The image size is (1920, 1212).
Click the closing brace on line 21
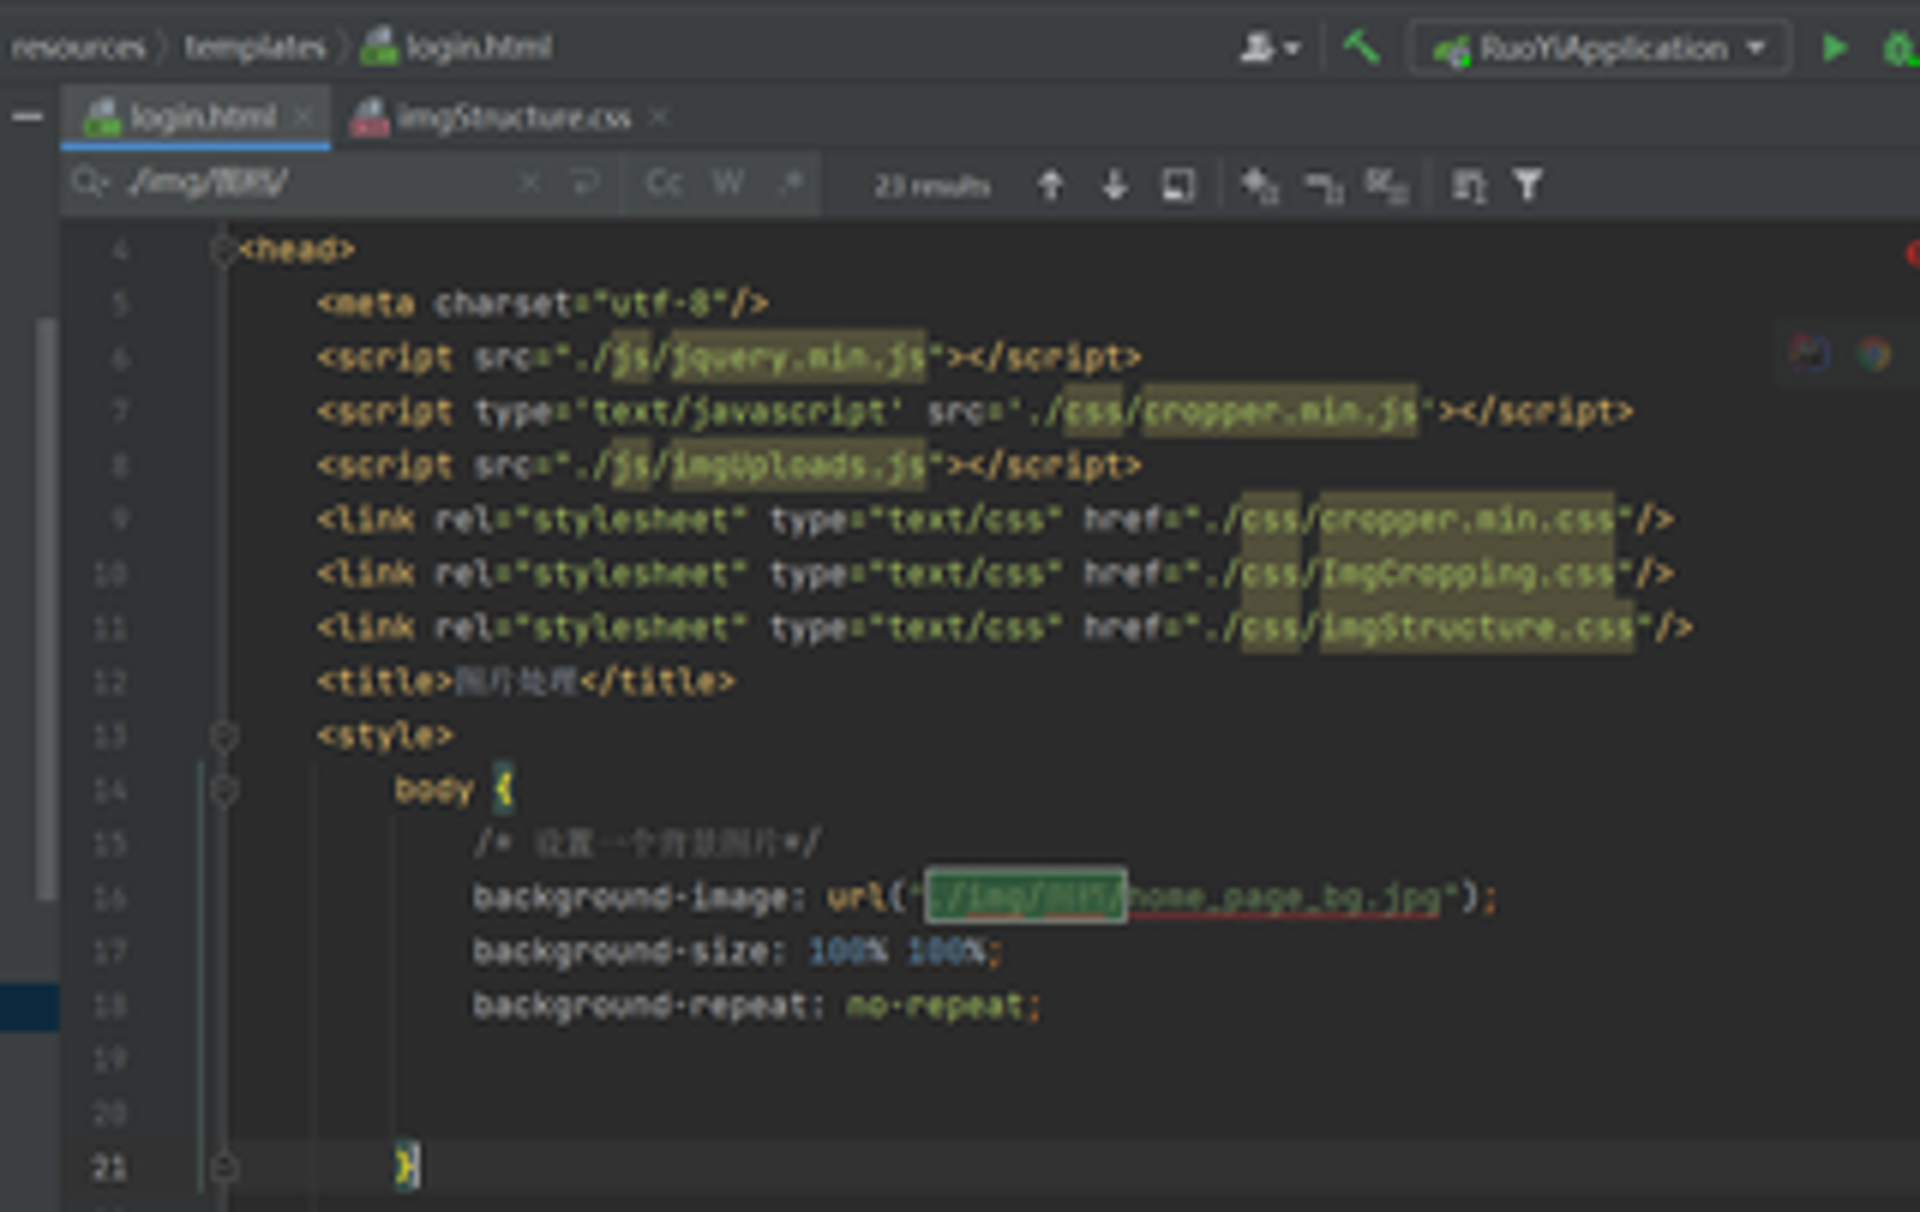coord(407,1167)
